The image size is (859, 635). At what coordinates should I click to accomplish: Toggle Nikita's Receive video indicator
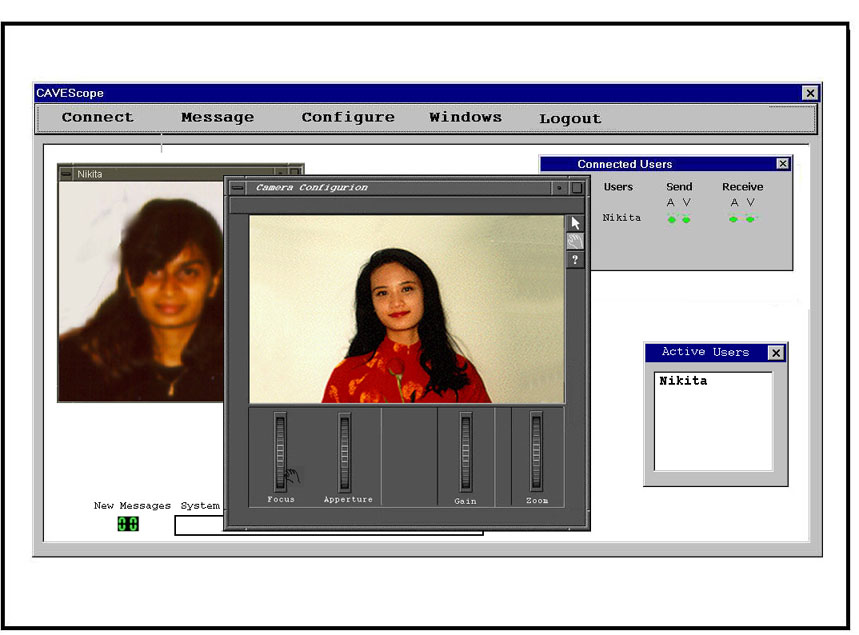pos(750,219)
